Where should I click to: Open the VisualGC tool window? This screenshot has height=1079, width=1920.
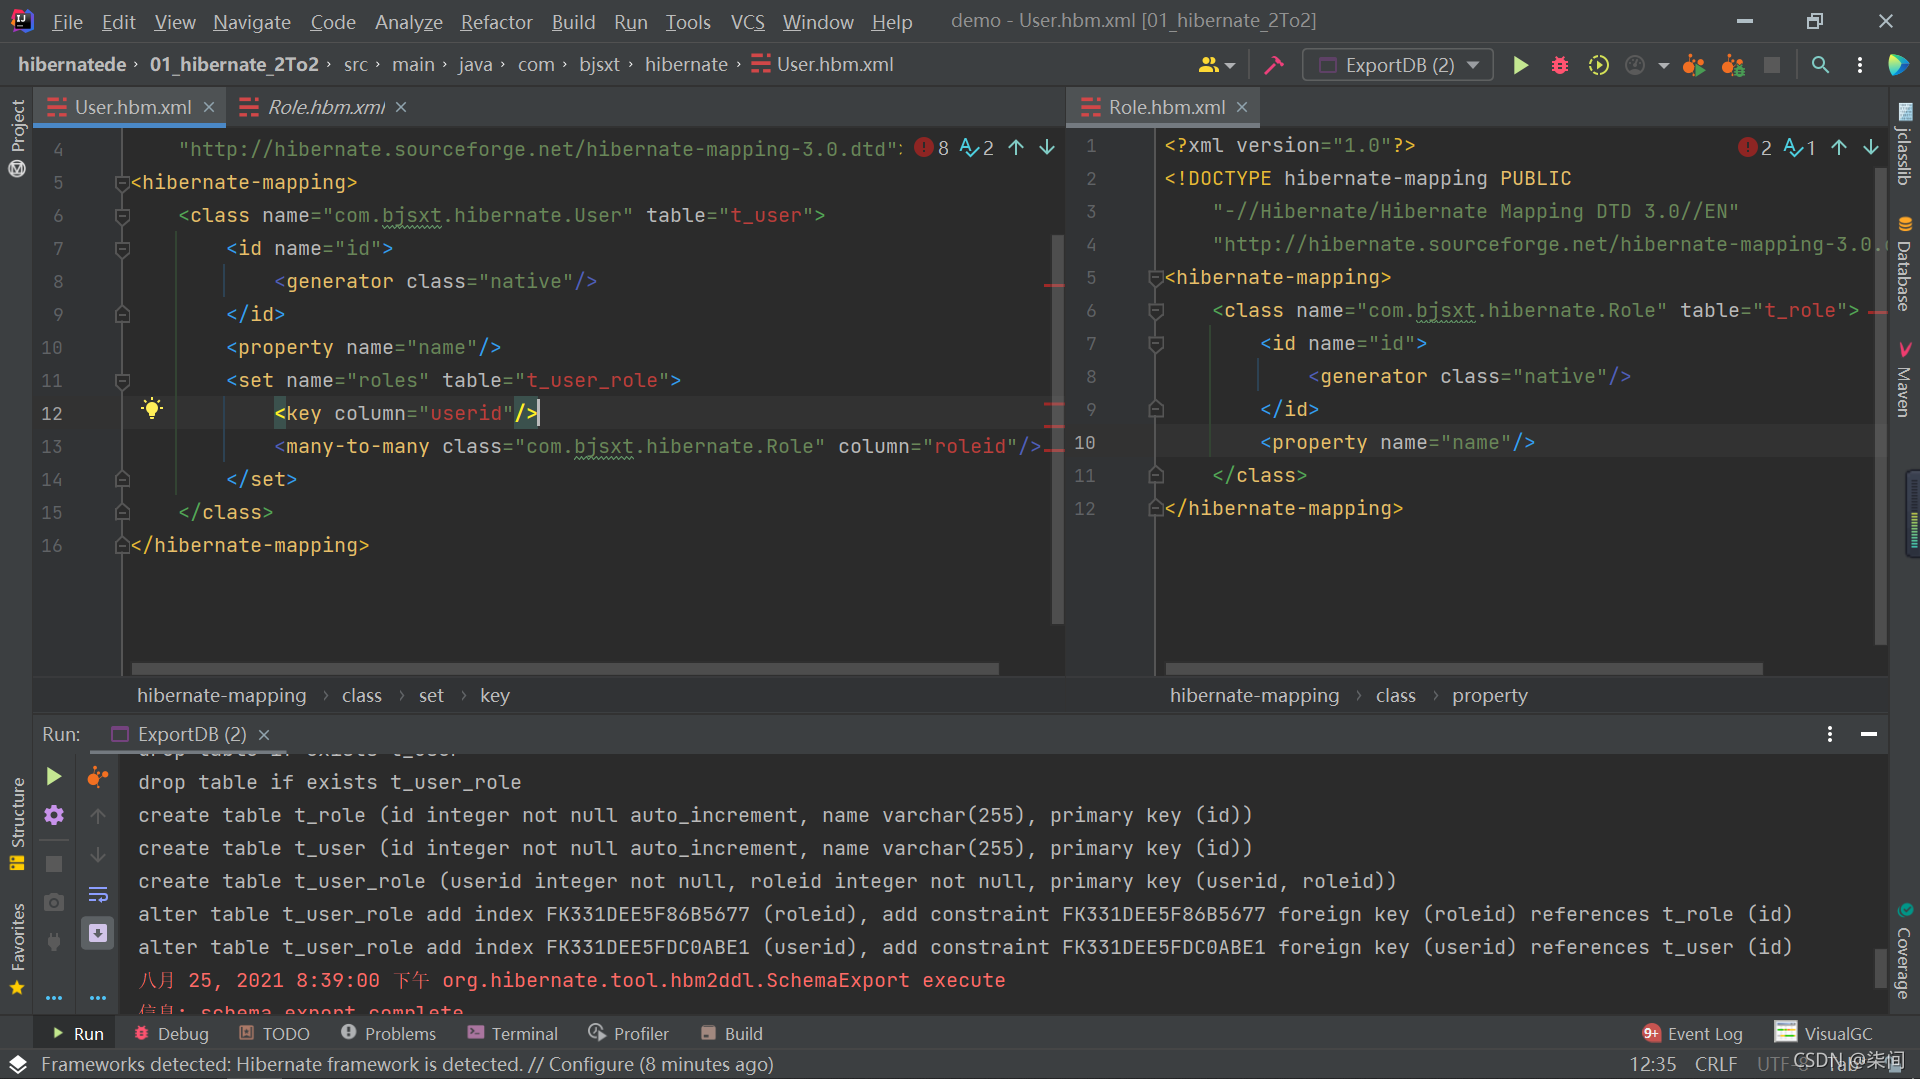click(1824, 1033)
